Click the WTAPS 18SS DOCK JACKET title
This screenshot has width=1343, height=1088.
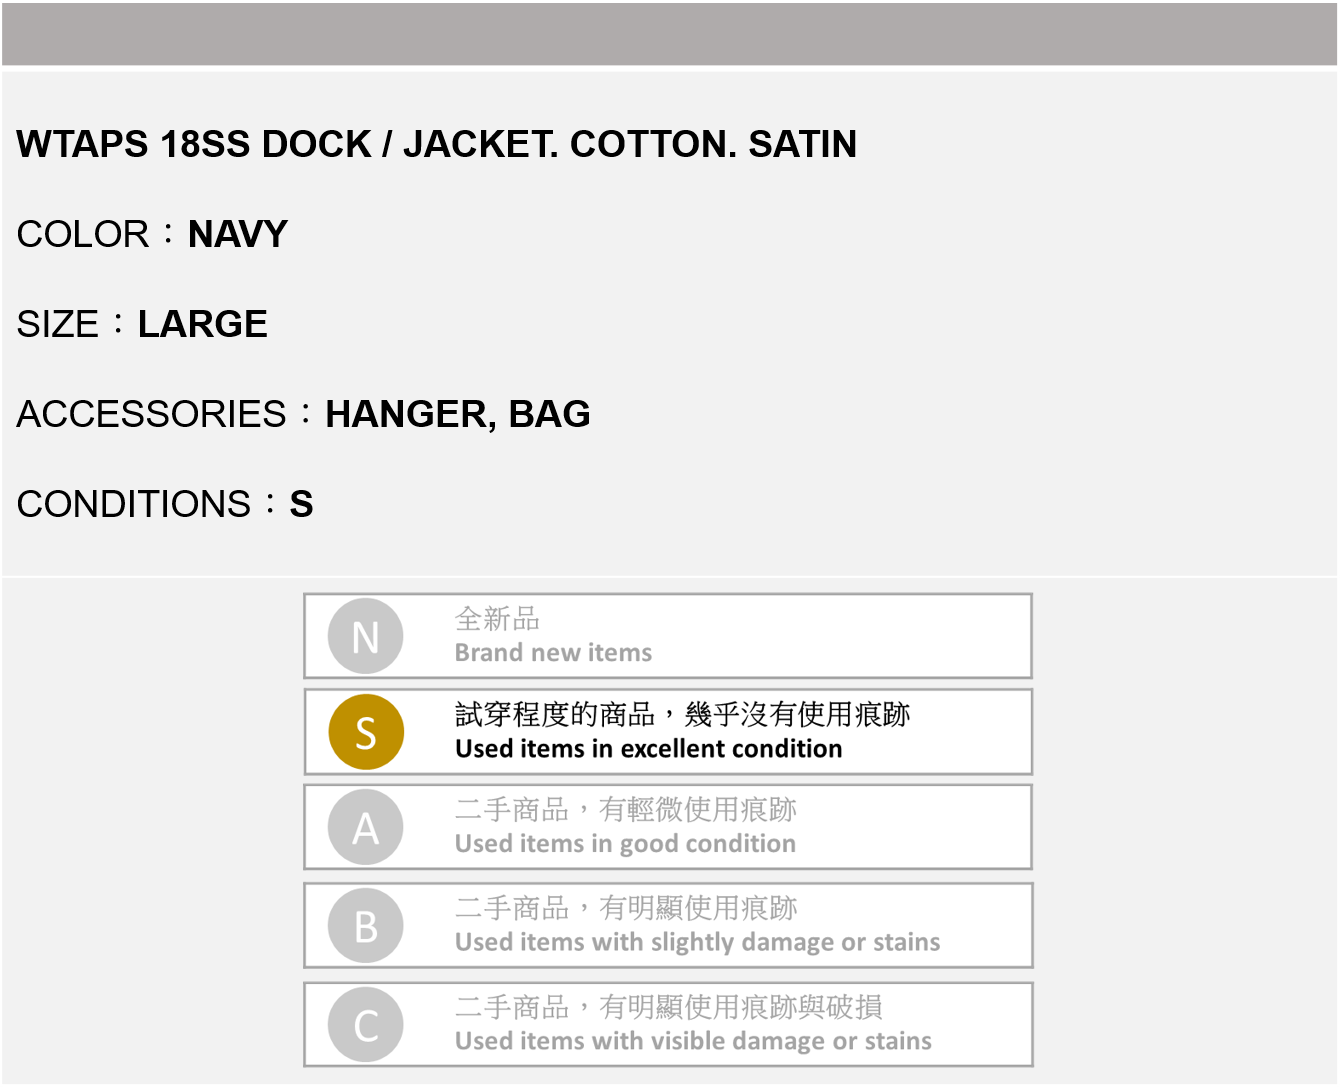coord(437,144)
